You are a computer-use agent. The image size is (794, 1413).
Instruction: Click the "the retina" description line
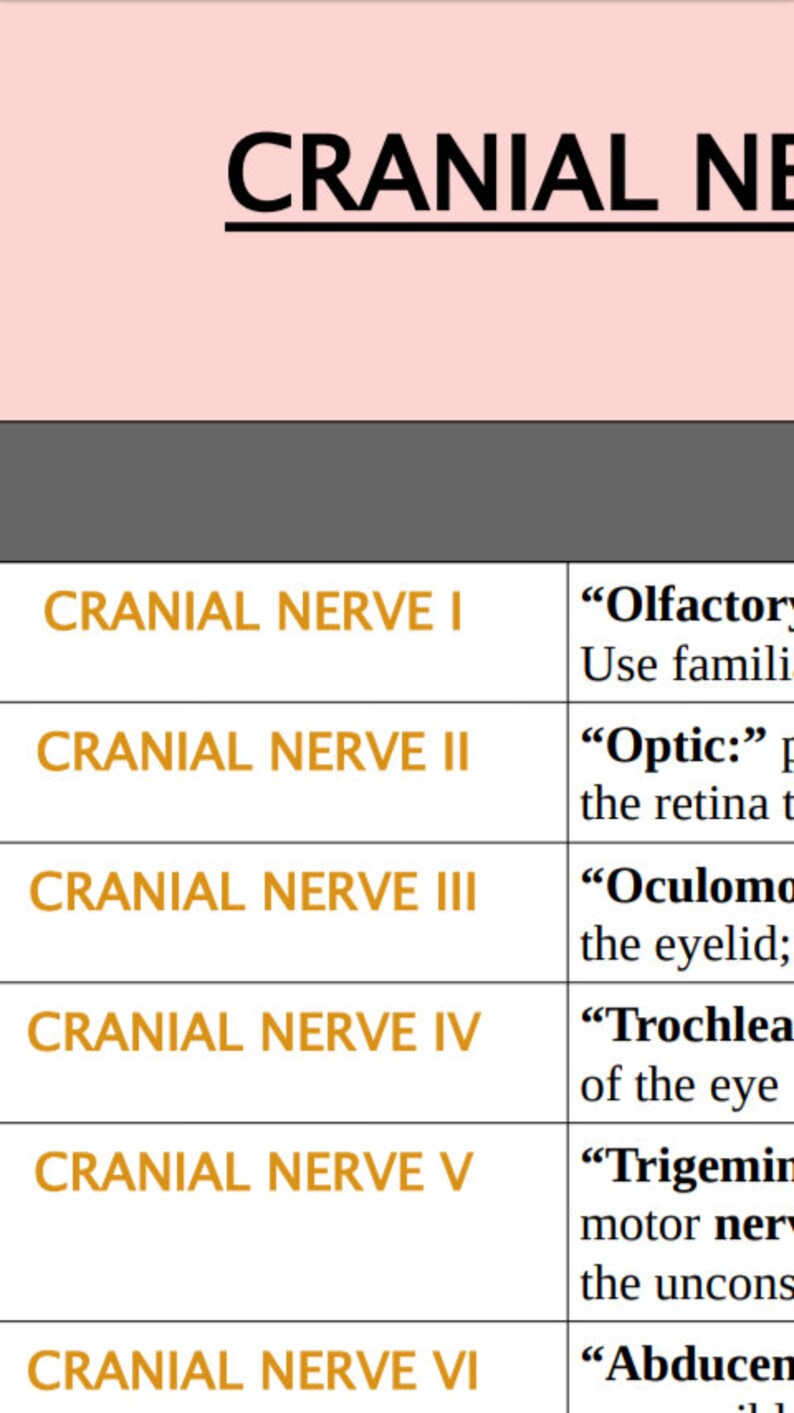click(687, 804)
